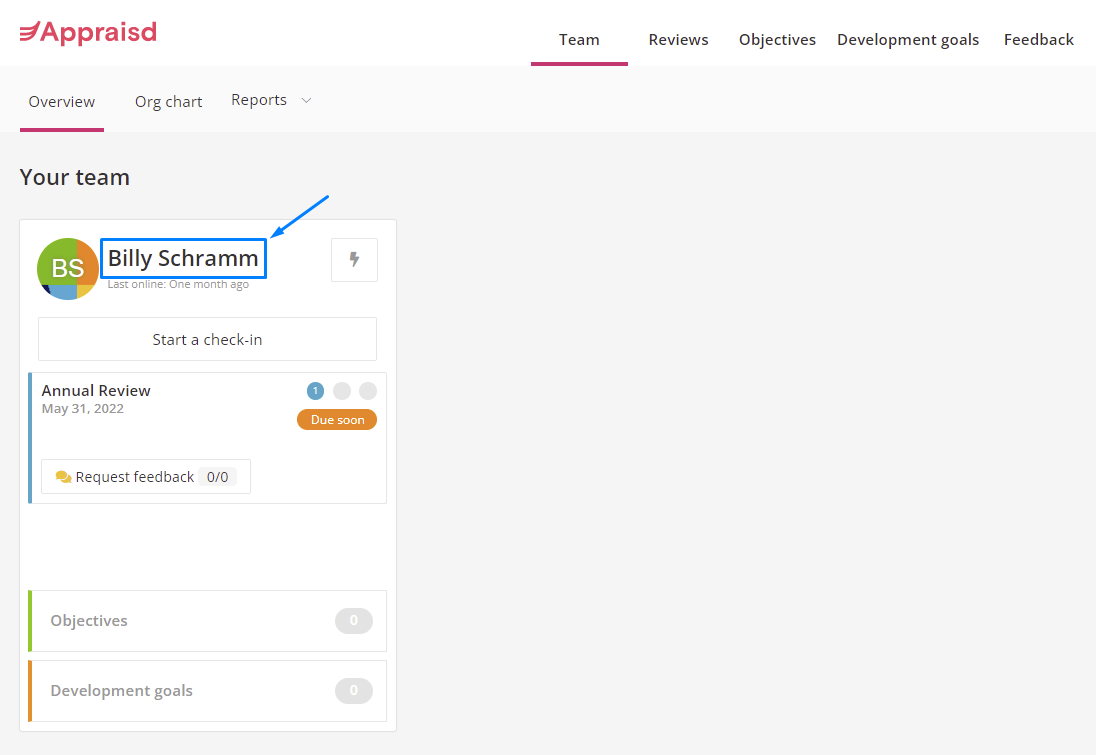
Task: Click the Appraisd logo
Action: [x=88, y=32]
